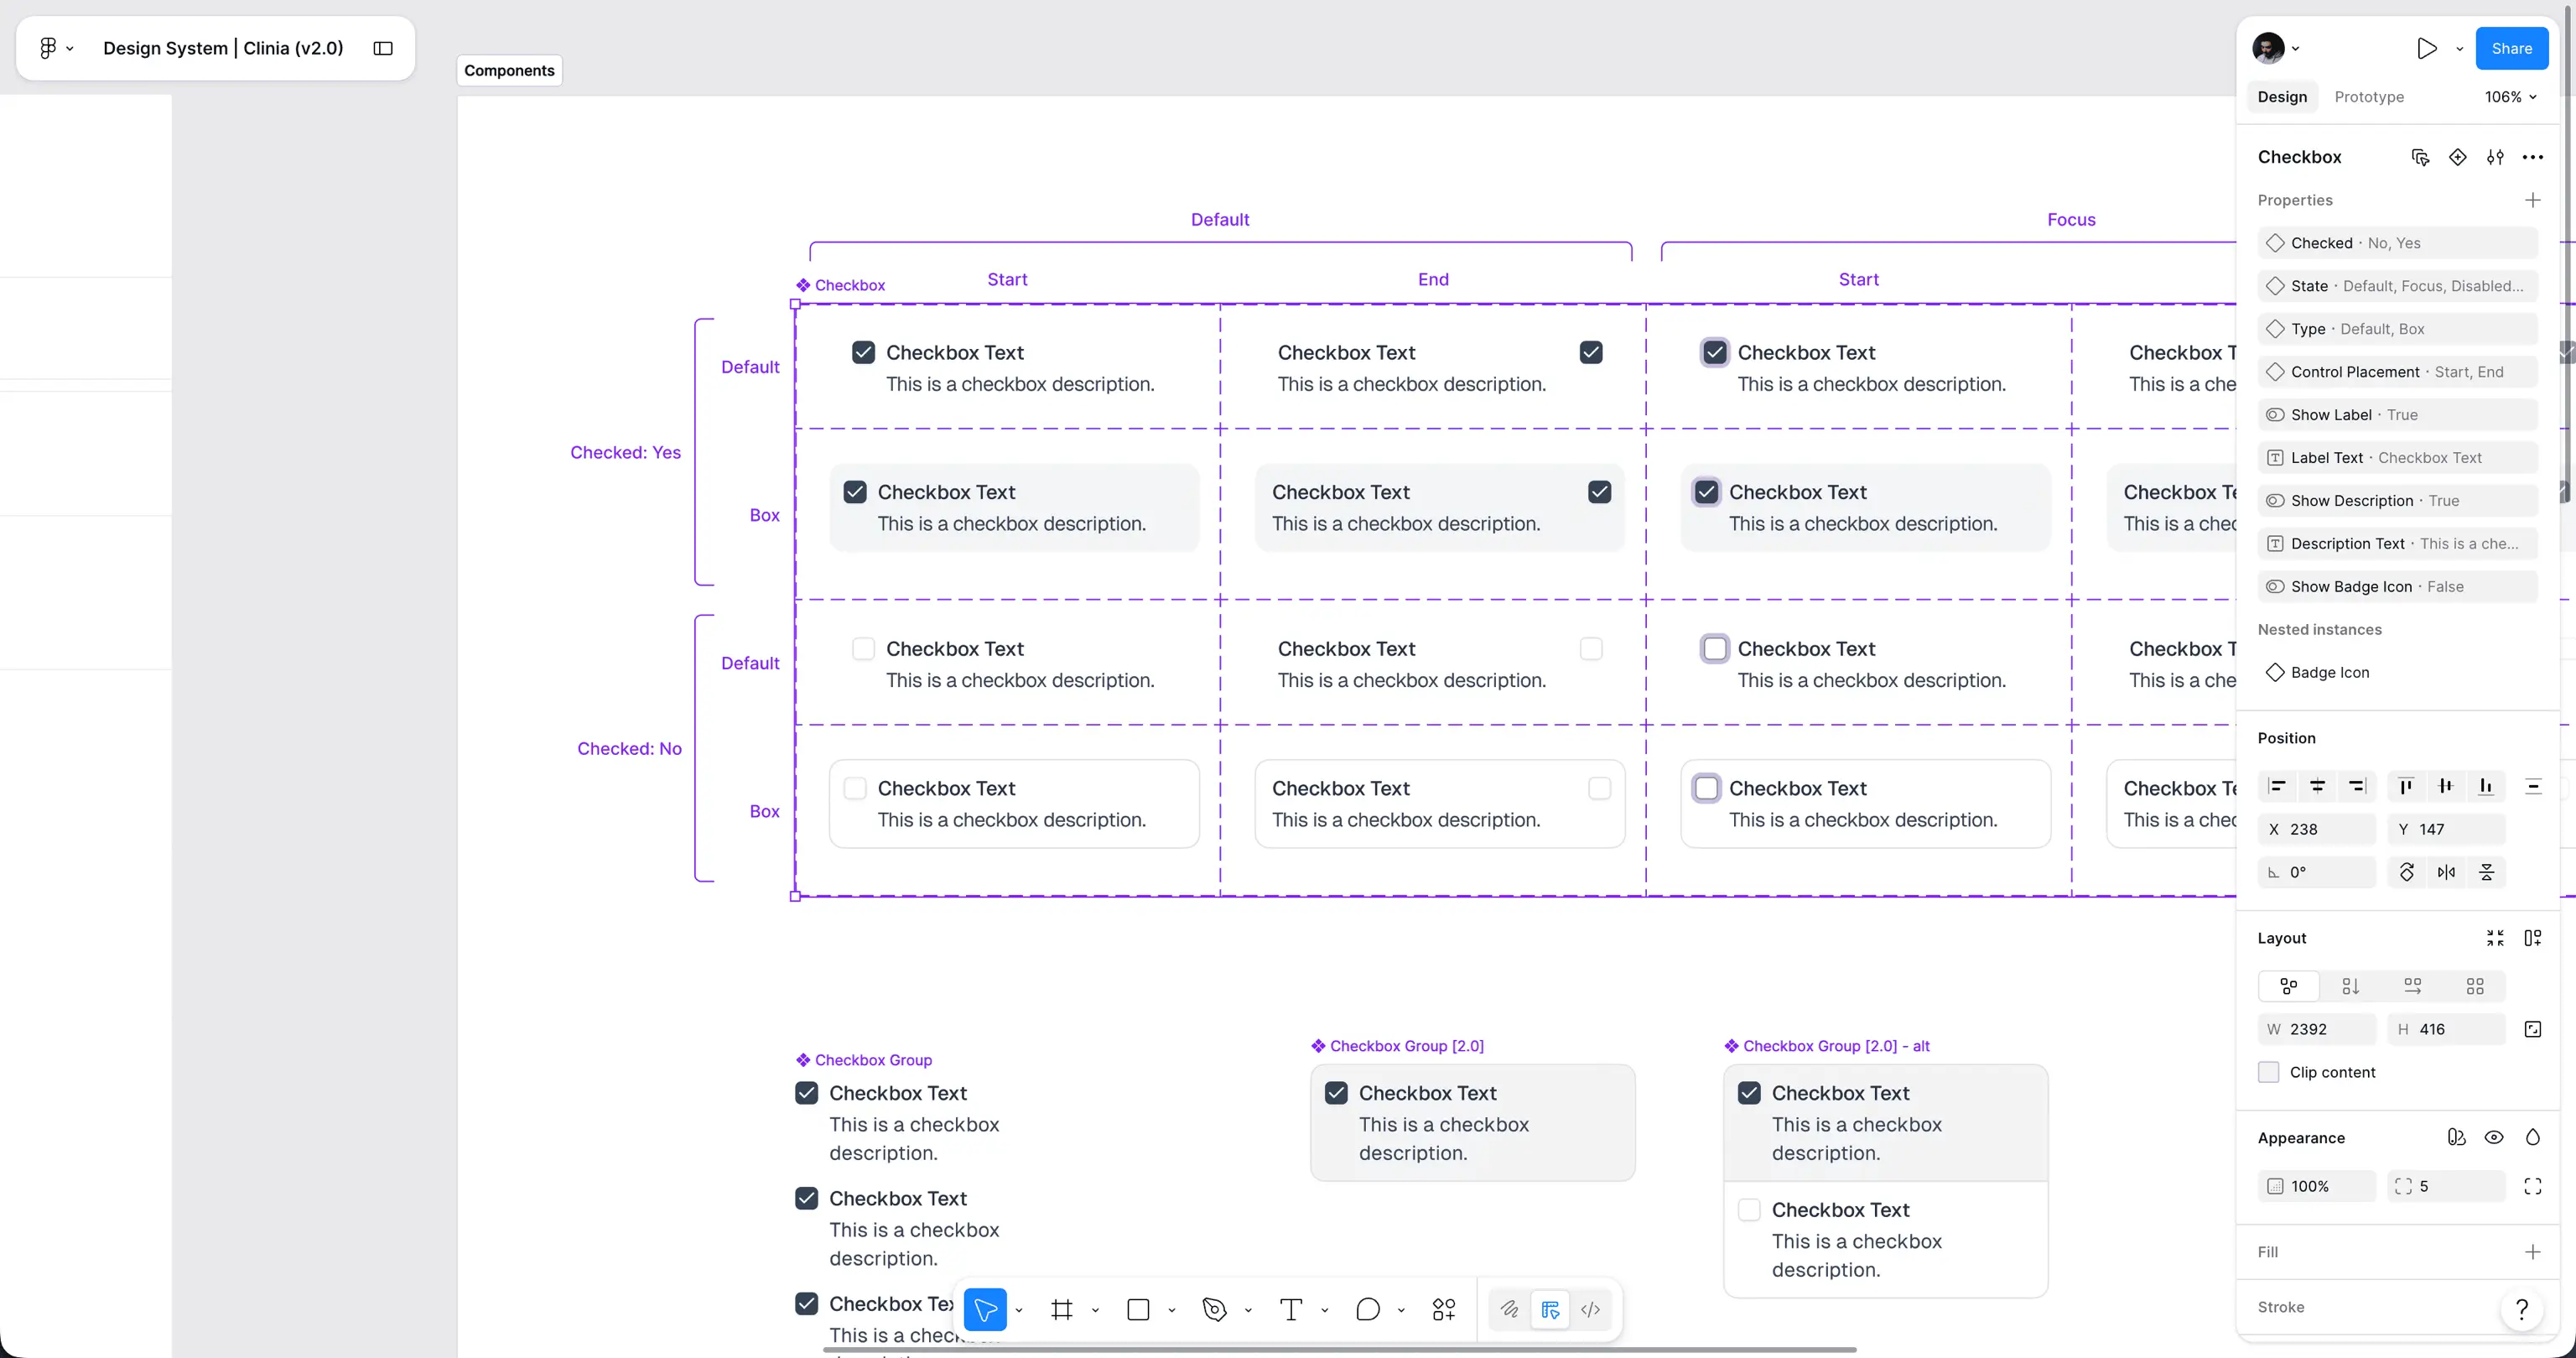Select grid auto layout mode
Viewport: 2576px width, 1358px height.
click(x=2475, y=986)
